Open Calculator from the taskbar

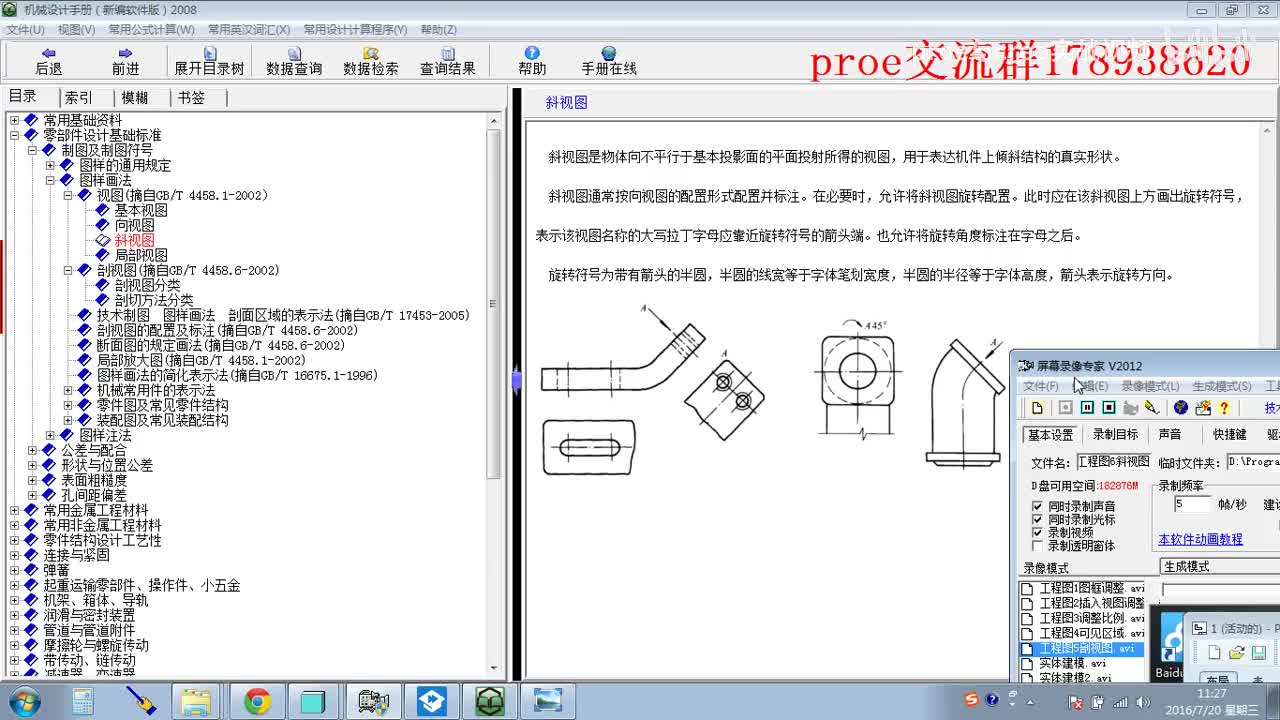tap(82, 702)
